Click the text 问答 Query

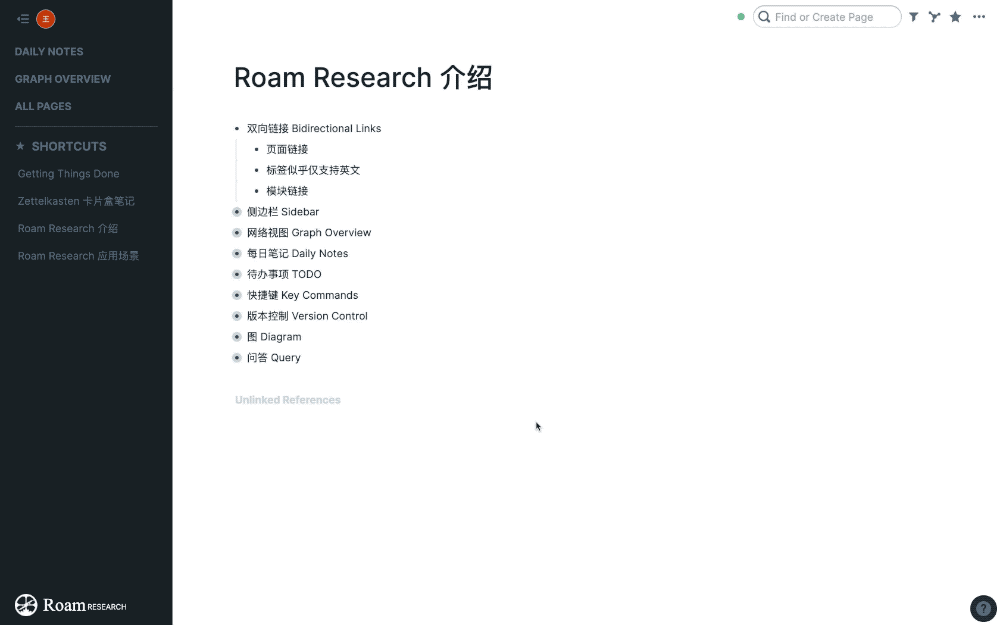(273, 358)
